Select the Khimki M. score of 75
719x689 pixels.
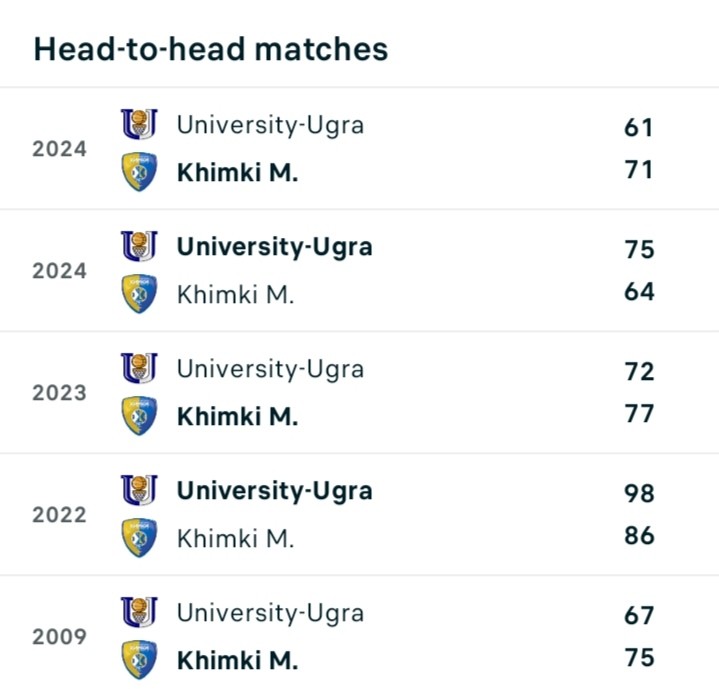pos(638,658)
